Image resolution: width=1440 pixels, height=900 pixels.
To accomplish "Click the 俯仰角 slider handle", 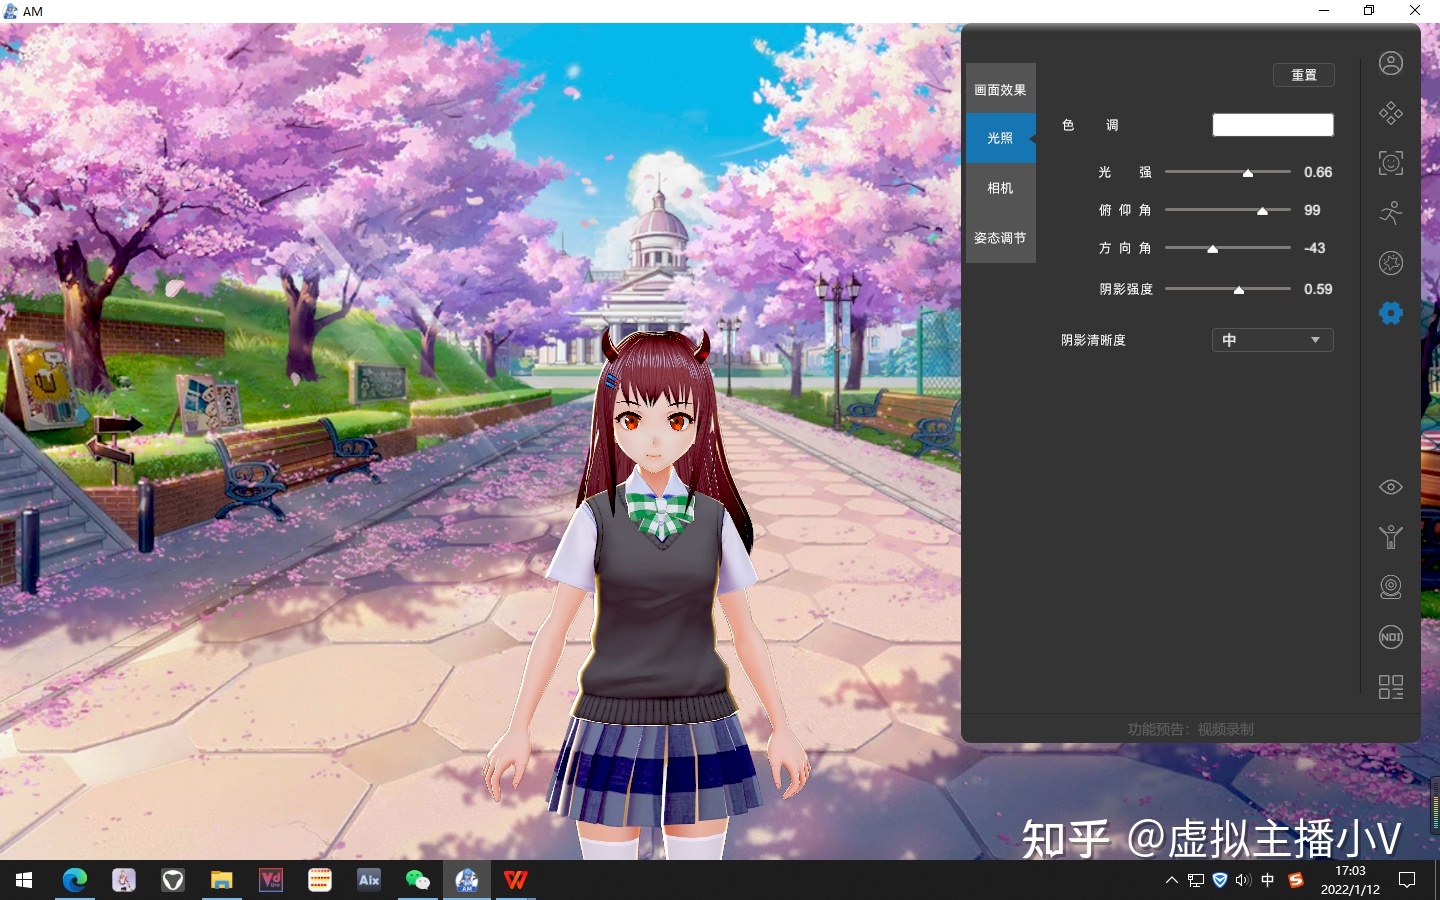I will coord(1262,211).
